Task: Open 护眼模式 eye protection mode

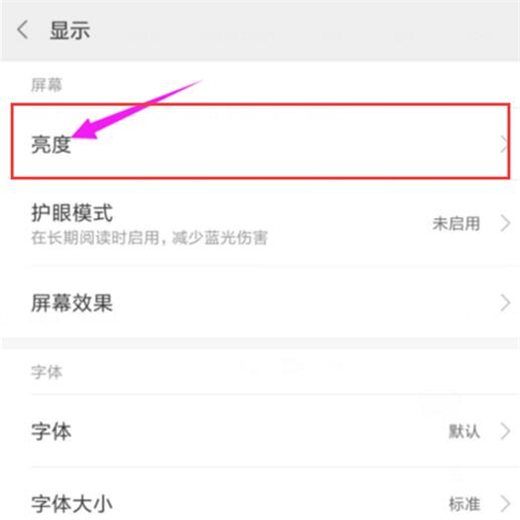Action: coord(260,223)
